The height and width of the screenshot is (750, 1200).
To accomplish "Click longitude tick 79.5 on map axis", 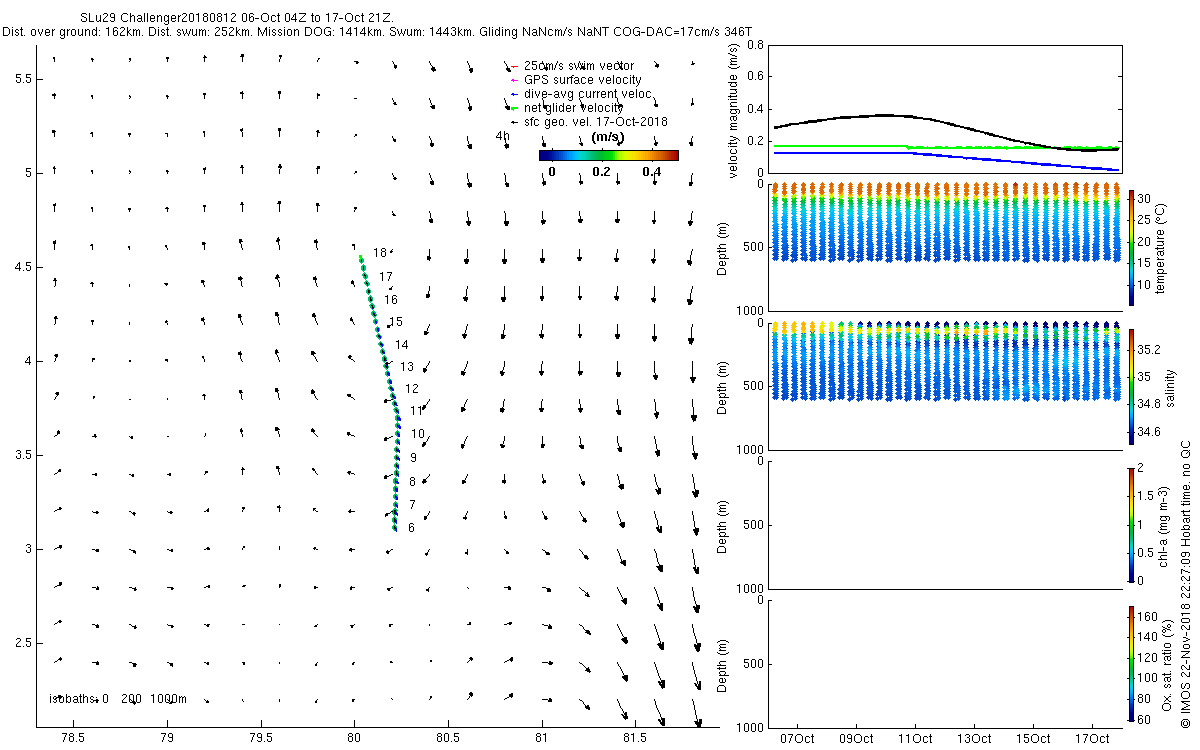I will pyautogui.click(x=261, y=739).
